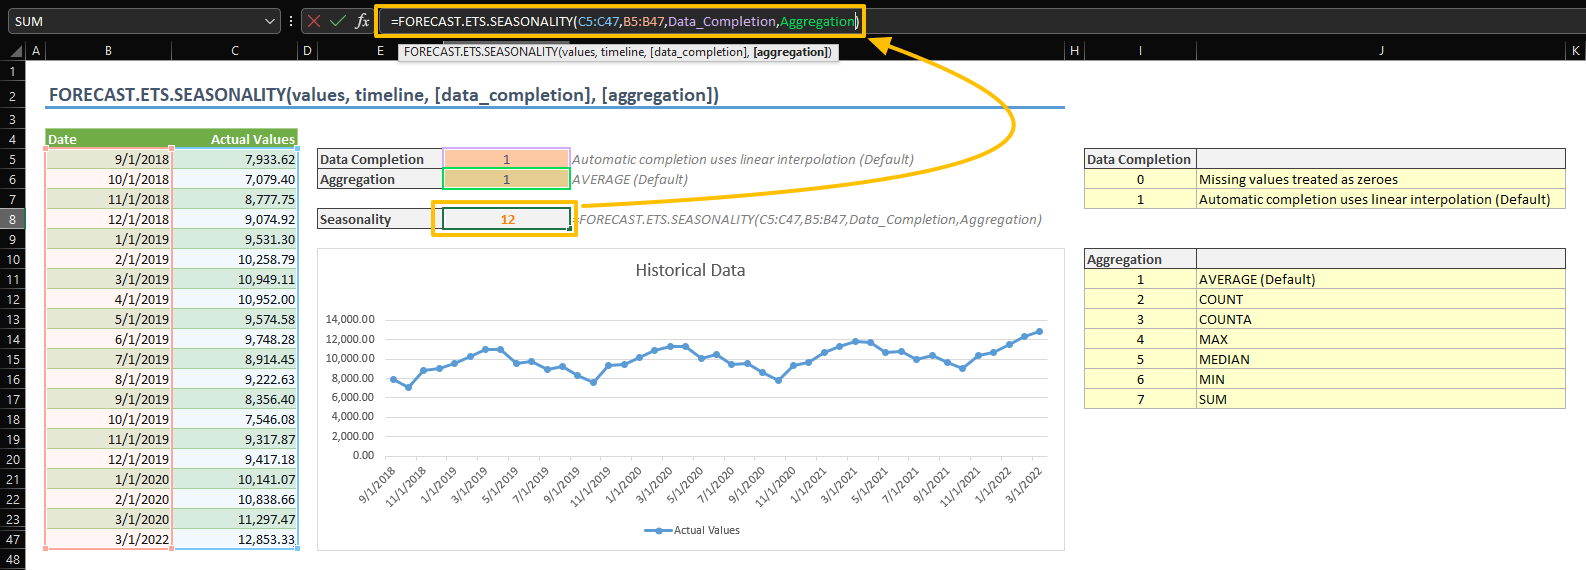Select the value cell 12,853.33

coord(235,539)
